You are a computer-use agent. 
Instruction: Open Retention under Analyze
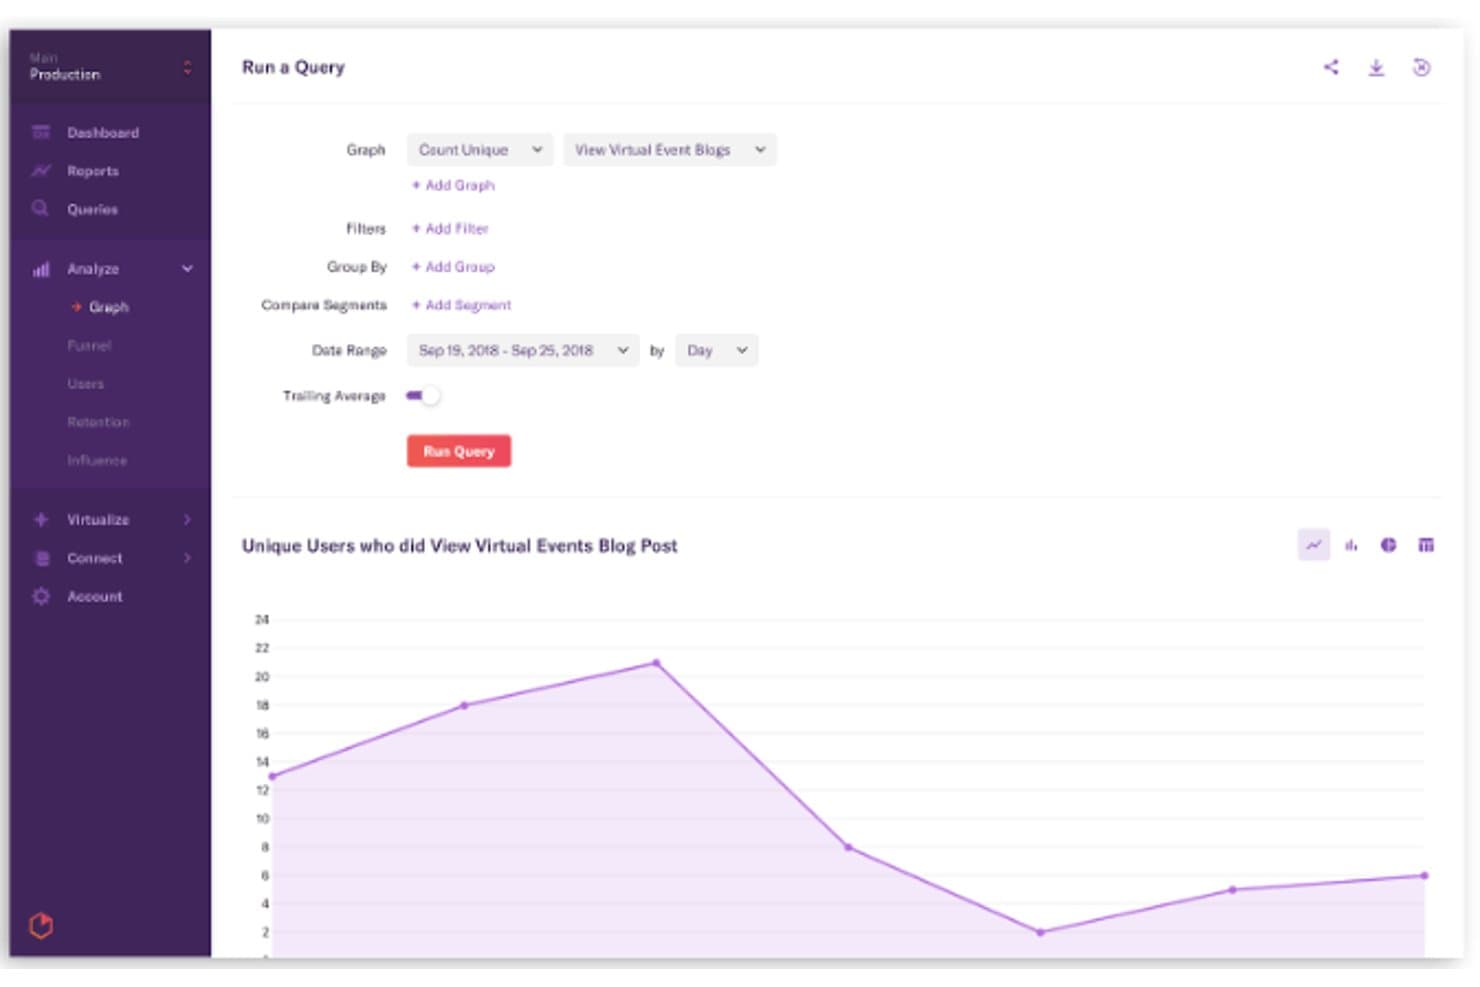click(x=98, y=422)
